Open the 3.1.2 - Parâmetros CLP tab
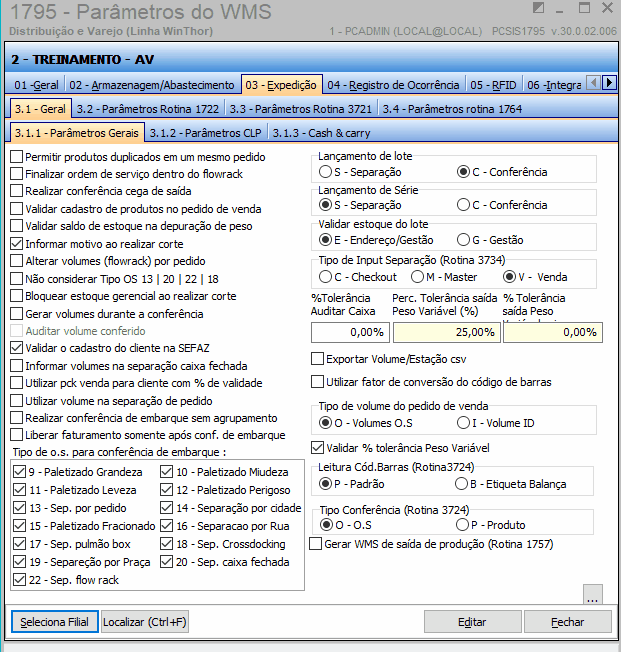Image resolution: width=621 pixels, height=652 pixels. [205, 133]
